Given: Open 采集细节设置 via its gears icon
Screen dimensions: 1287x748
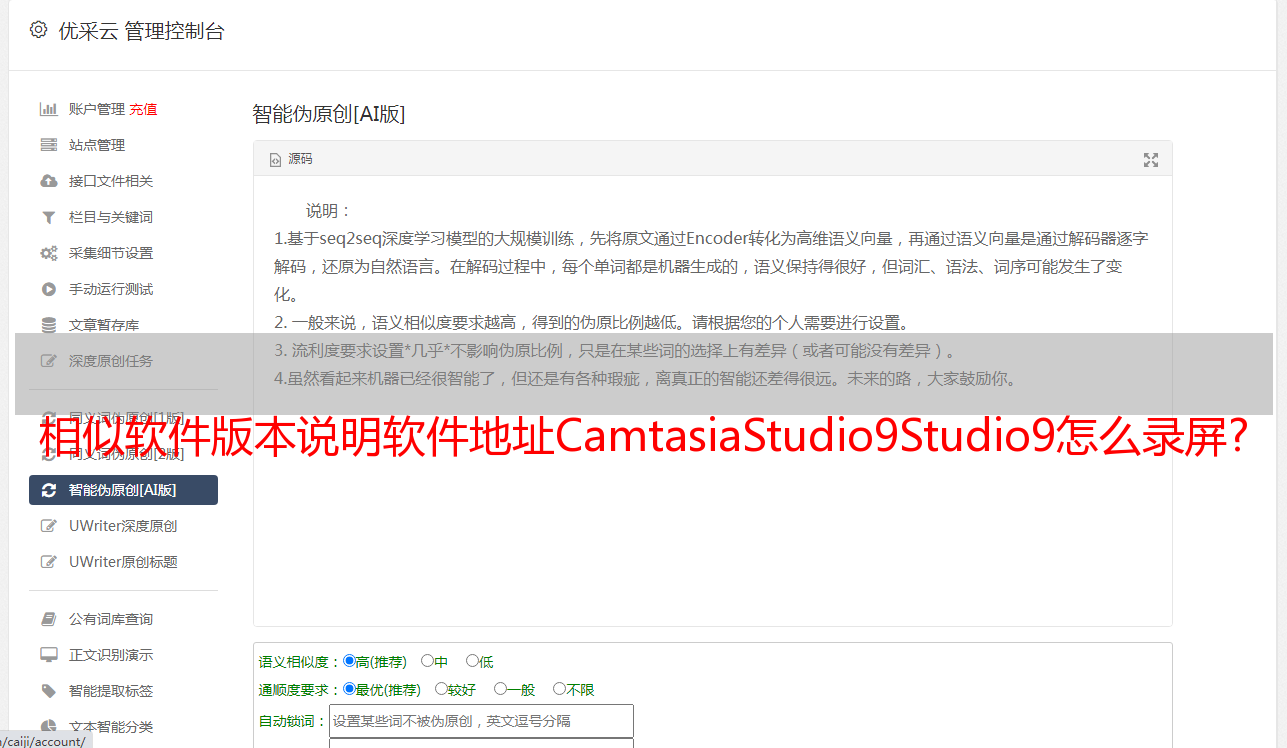Looking at the screenshot, I should 48,253.
